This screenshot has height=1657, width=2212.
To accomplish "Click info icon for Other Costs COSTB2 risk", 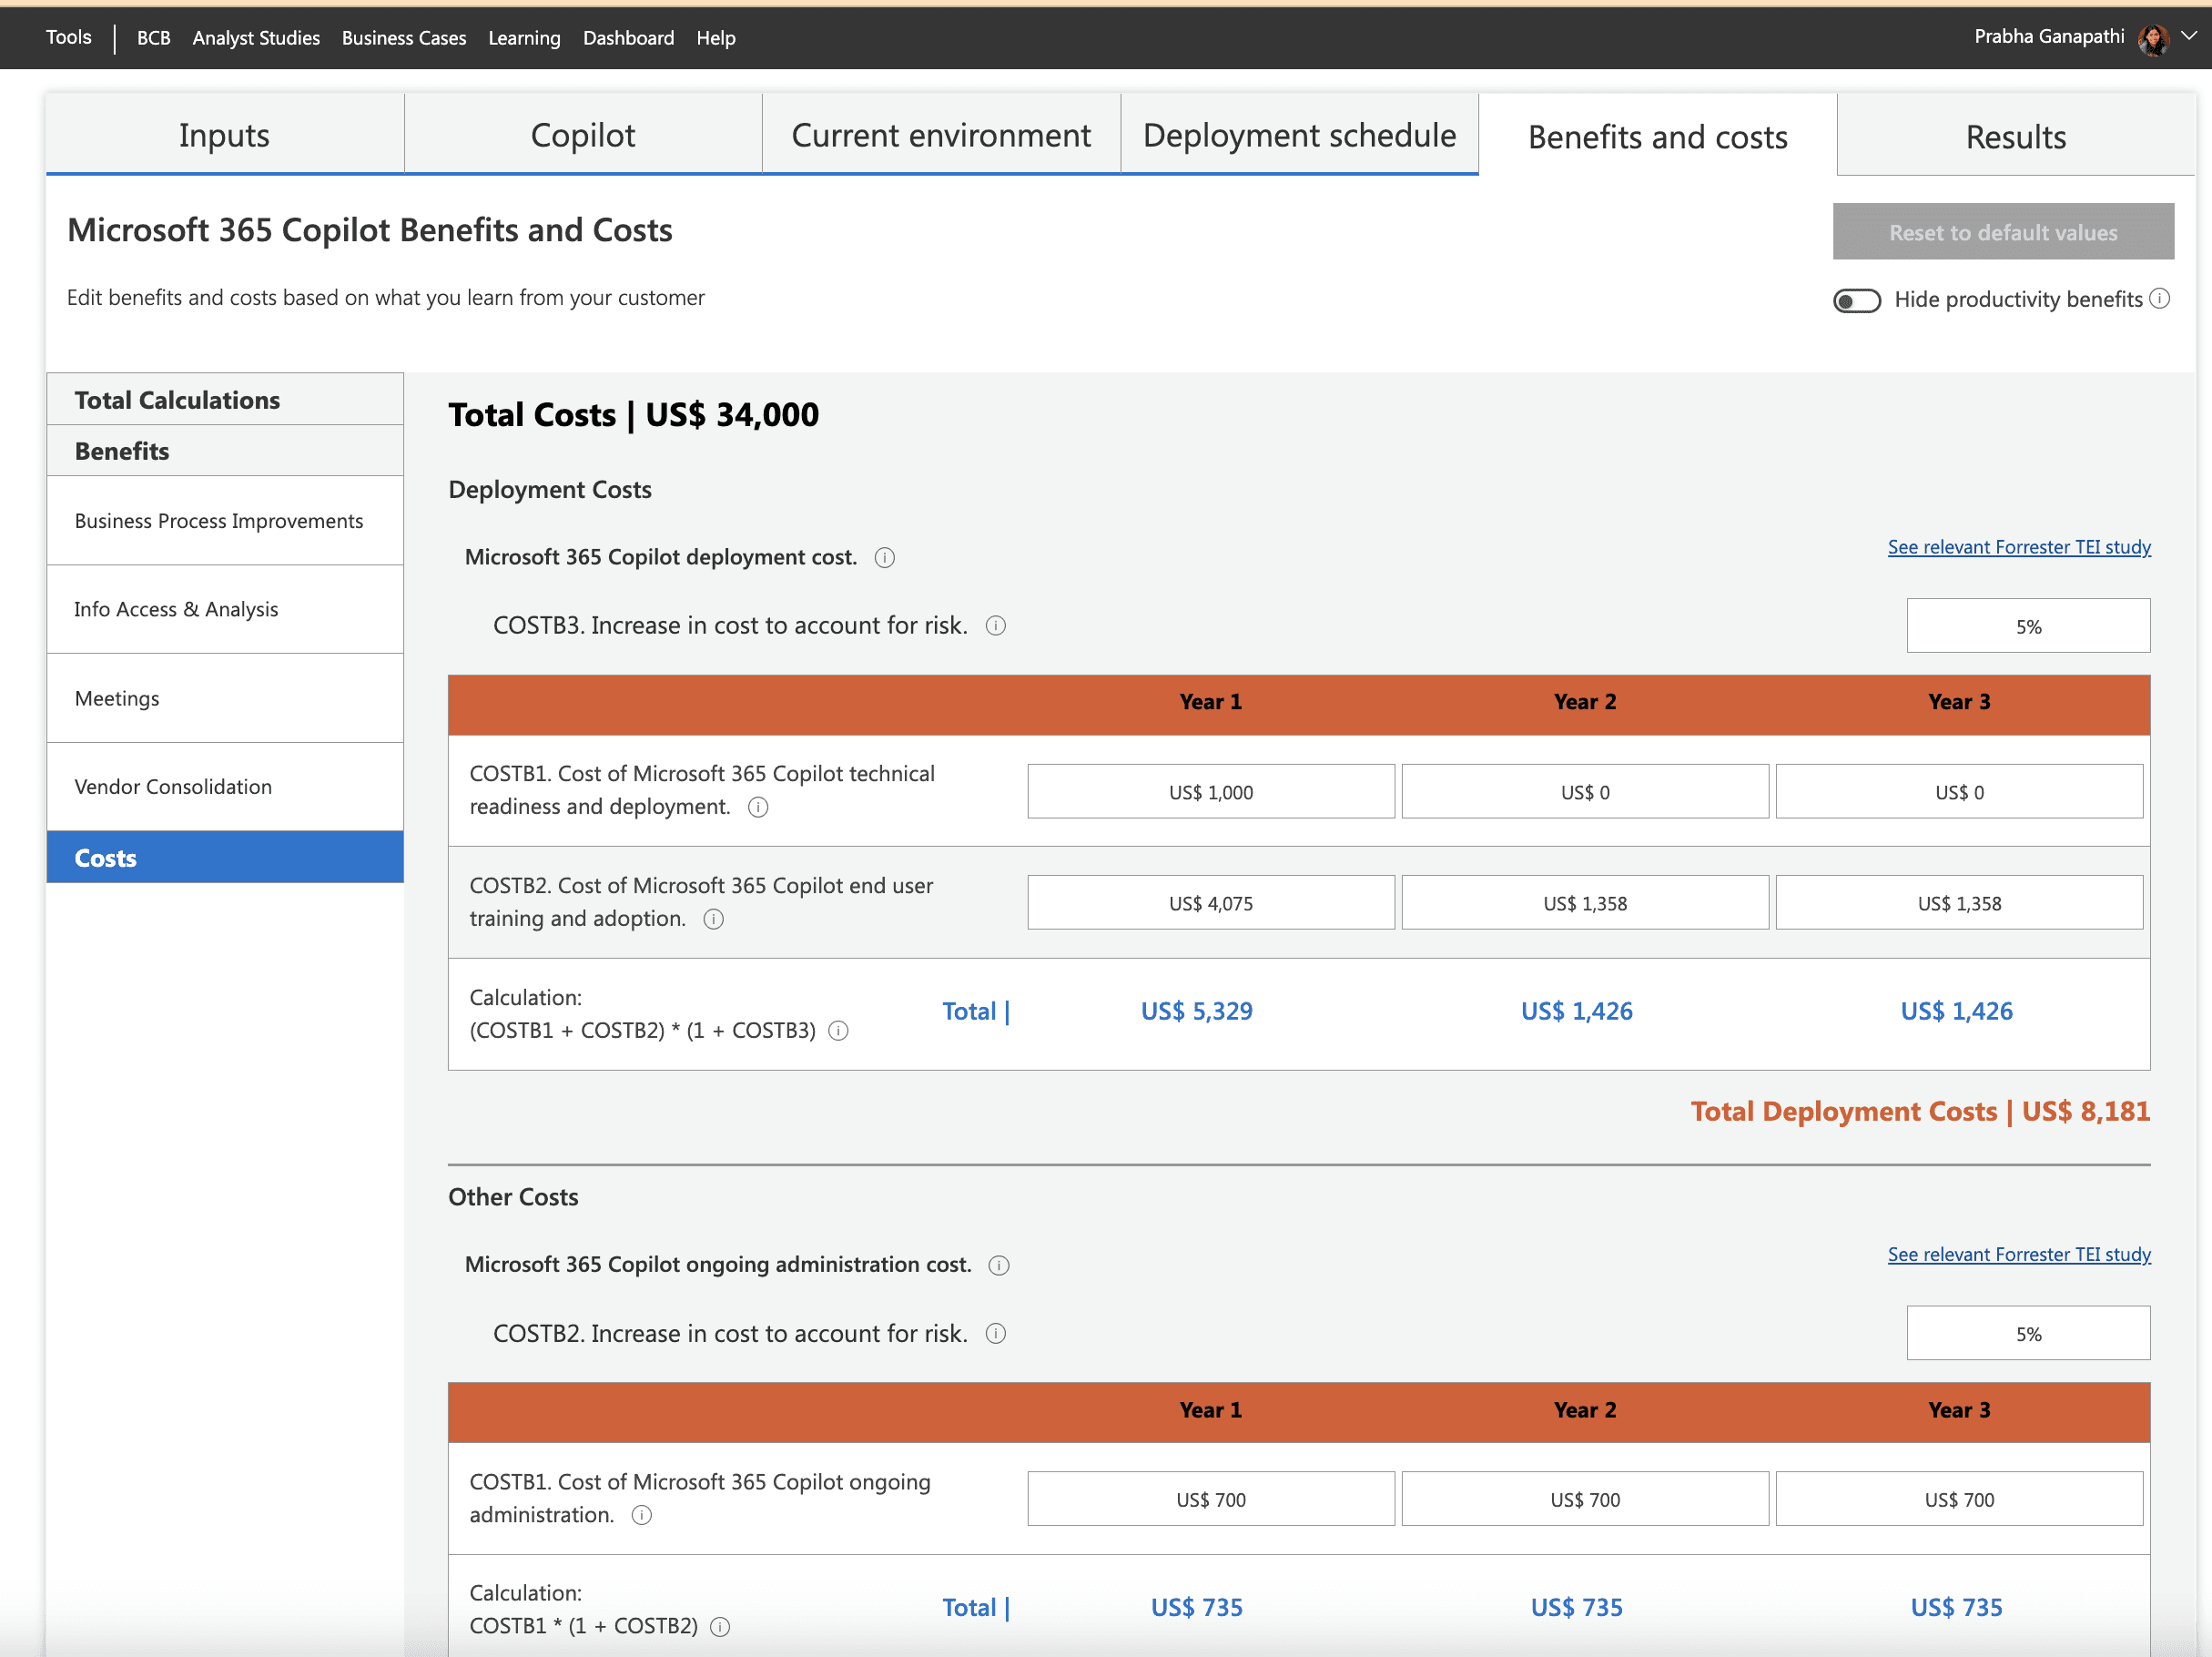I will coord(995,1334).
